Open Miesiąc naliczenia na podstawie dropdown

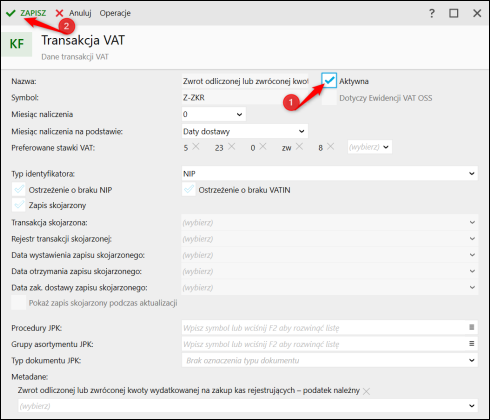point(245,131)
